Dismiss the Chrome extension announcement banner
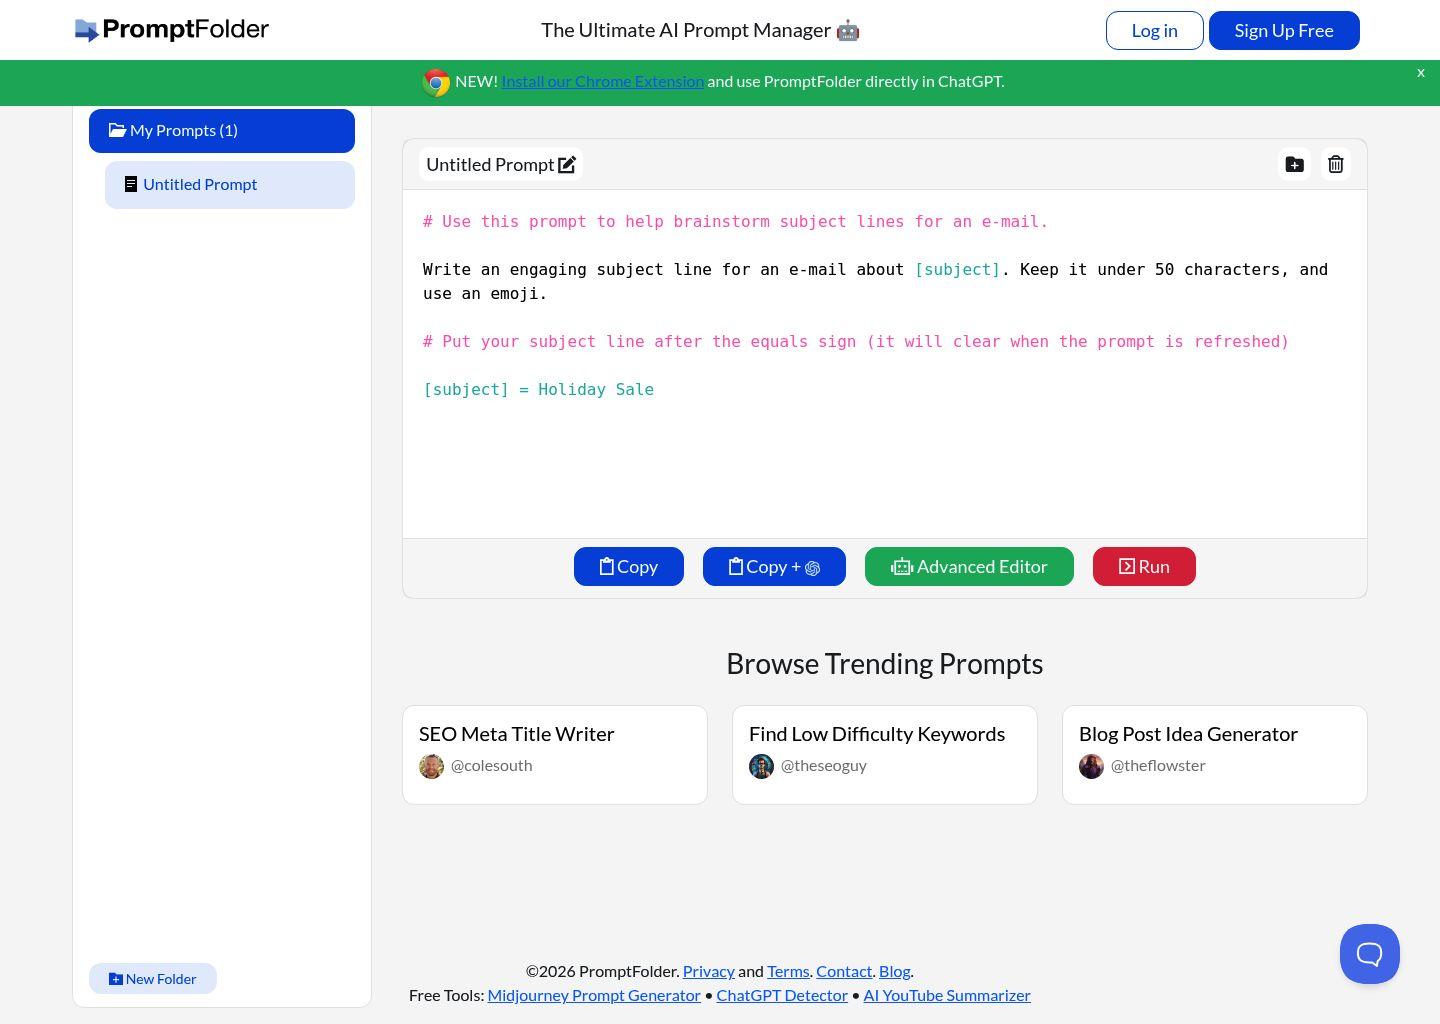The width and height of the screenshot is (1440, 1024). tap(1420, 72)
